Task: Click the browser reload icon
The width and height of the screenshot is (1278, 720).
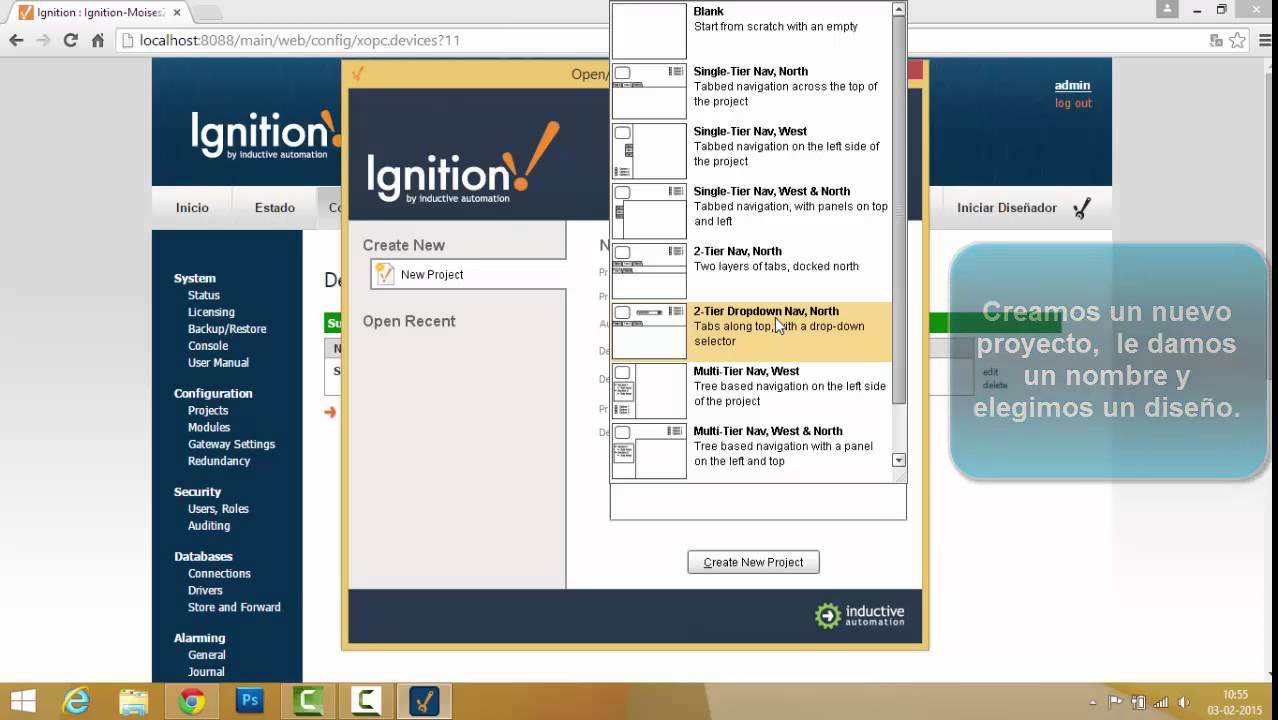Action: 70,40
